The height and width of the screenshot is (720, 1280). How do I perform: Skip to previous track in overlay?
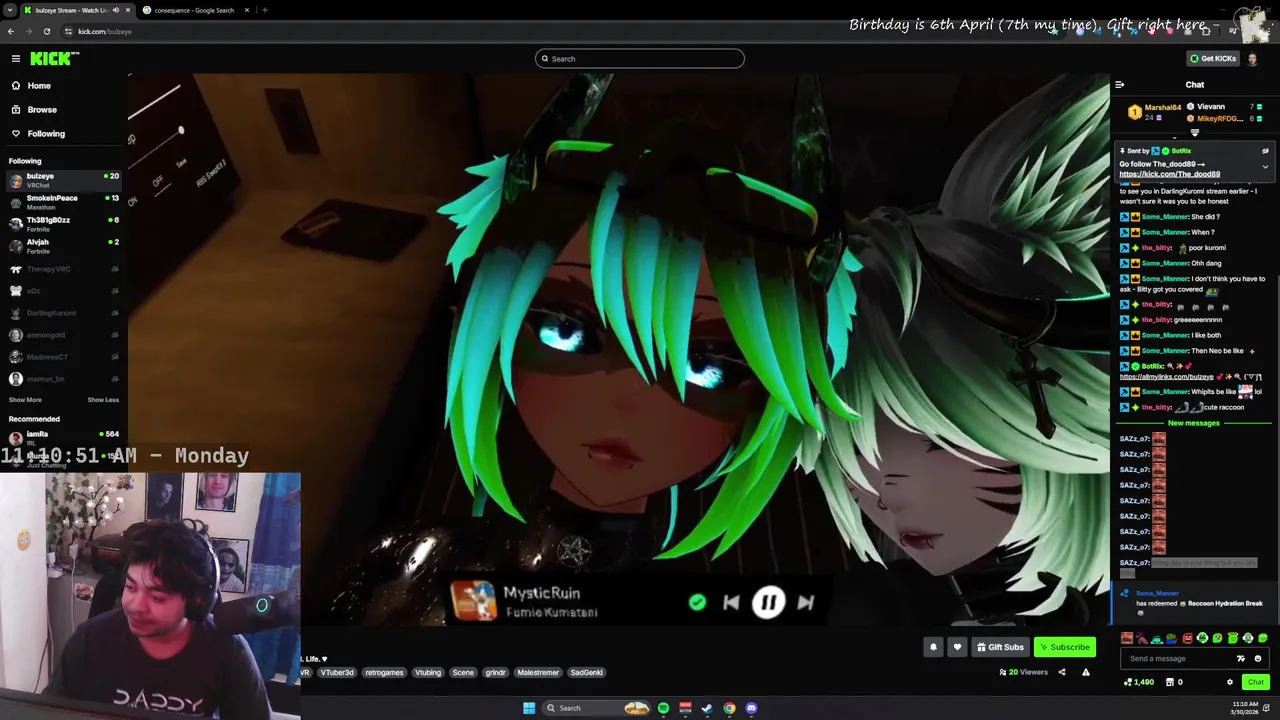point(731,602)
